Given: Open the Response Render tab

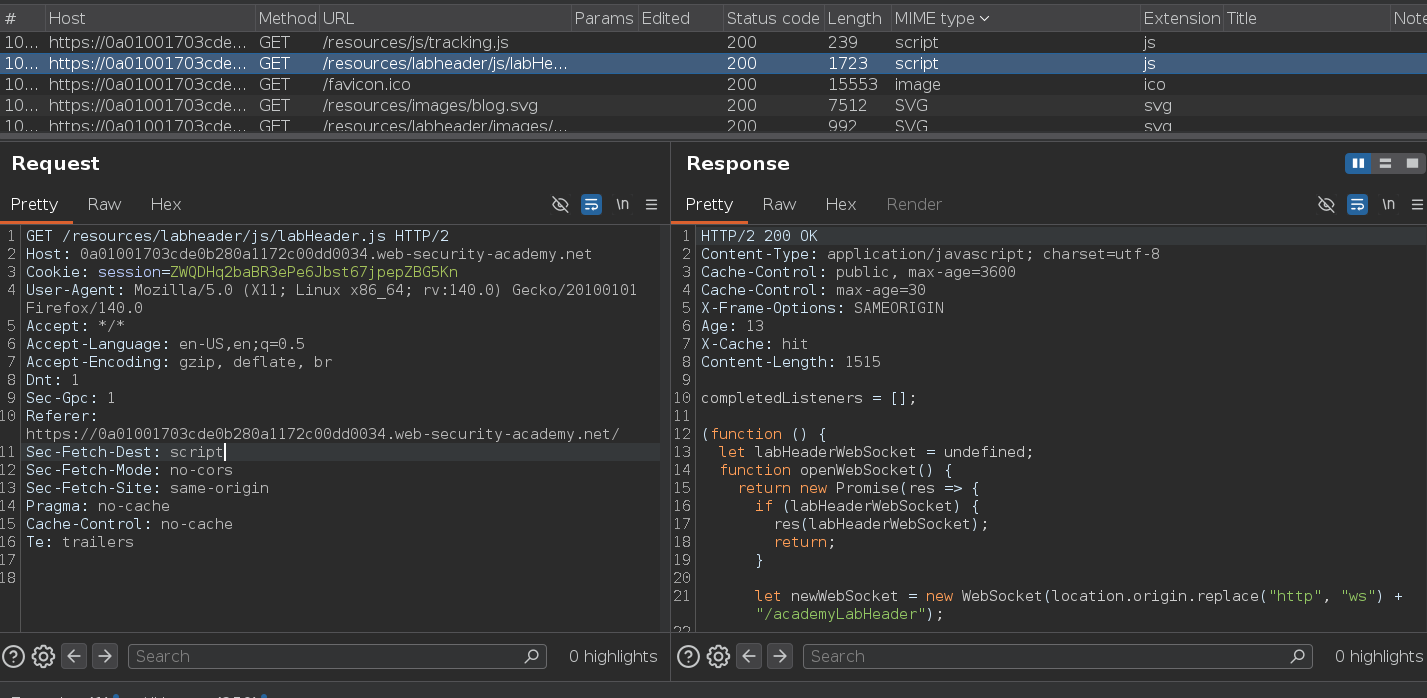Looking at the screenshot, I should 914,204.
